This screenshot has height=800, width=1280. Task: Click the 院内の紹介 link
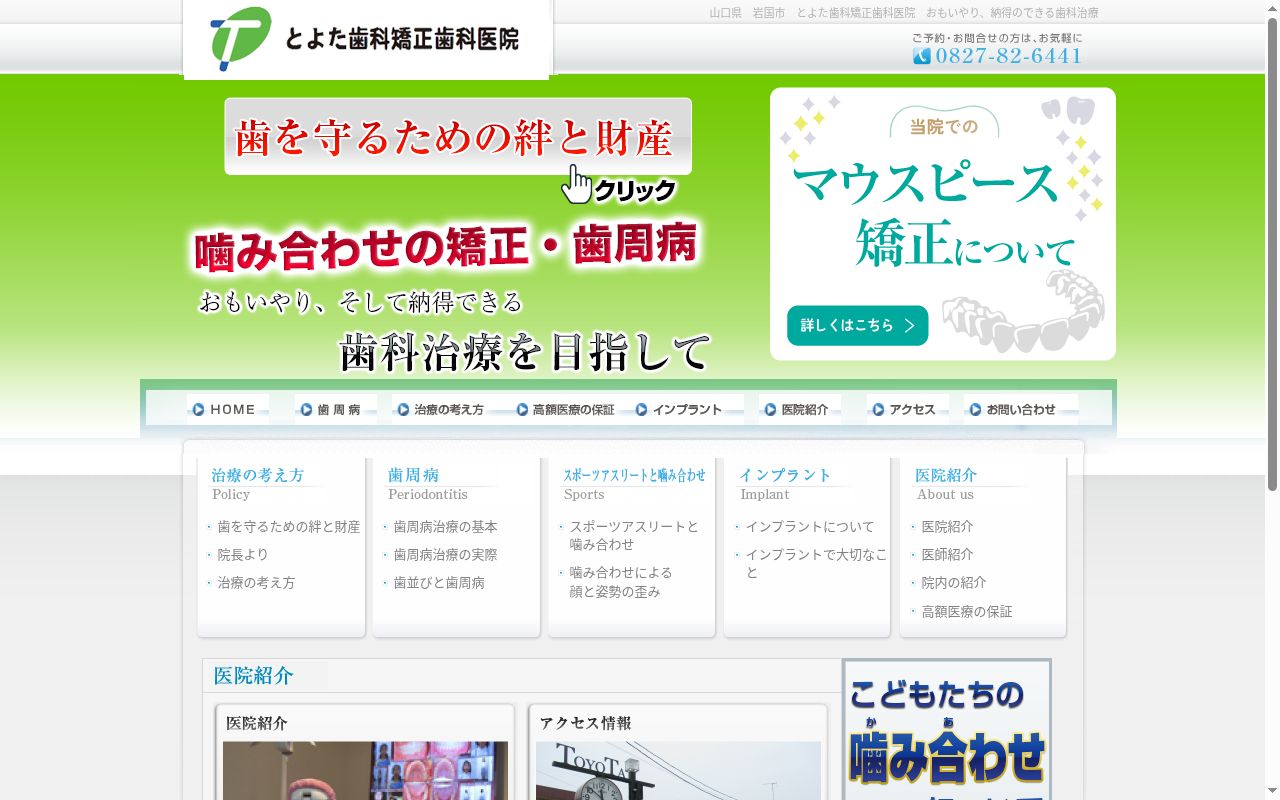click(954, 583)
